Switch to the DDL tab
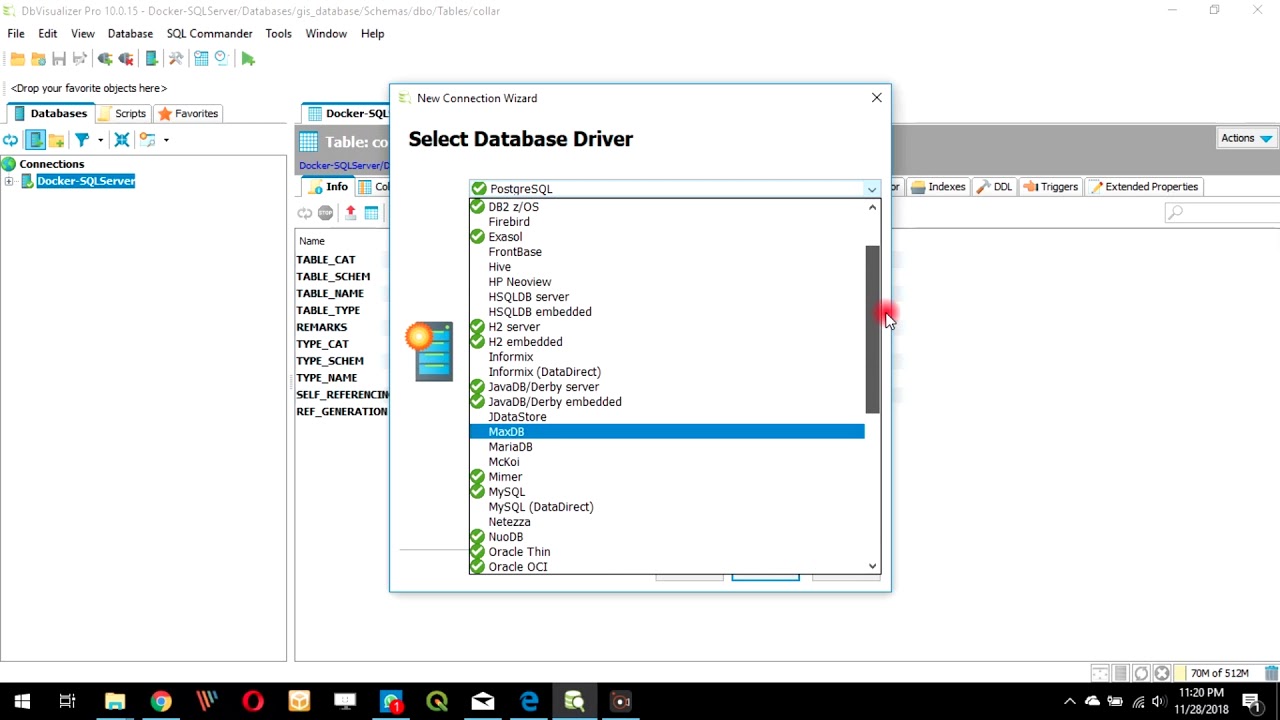The image size is (1280, 720). click(x=994, y=187)
